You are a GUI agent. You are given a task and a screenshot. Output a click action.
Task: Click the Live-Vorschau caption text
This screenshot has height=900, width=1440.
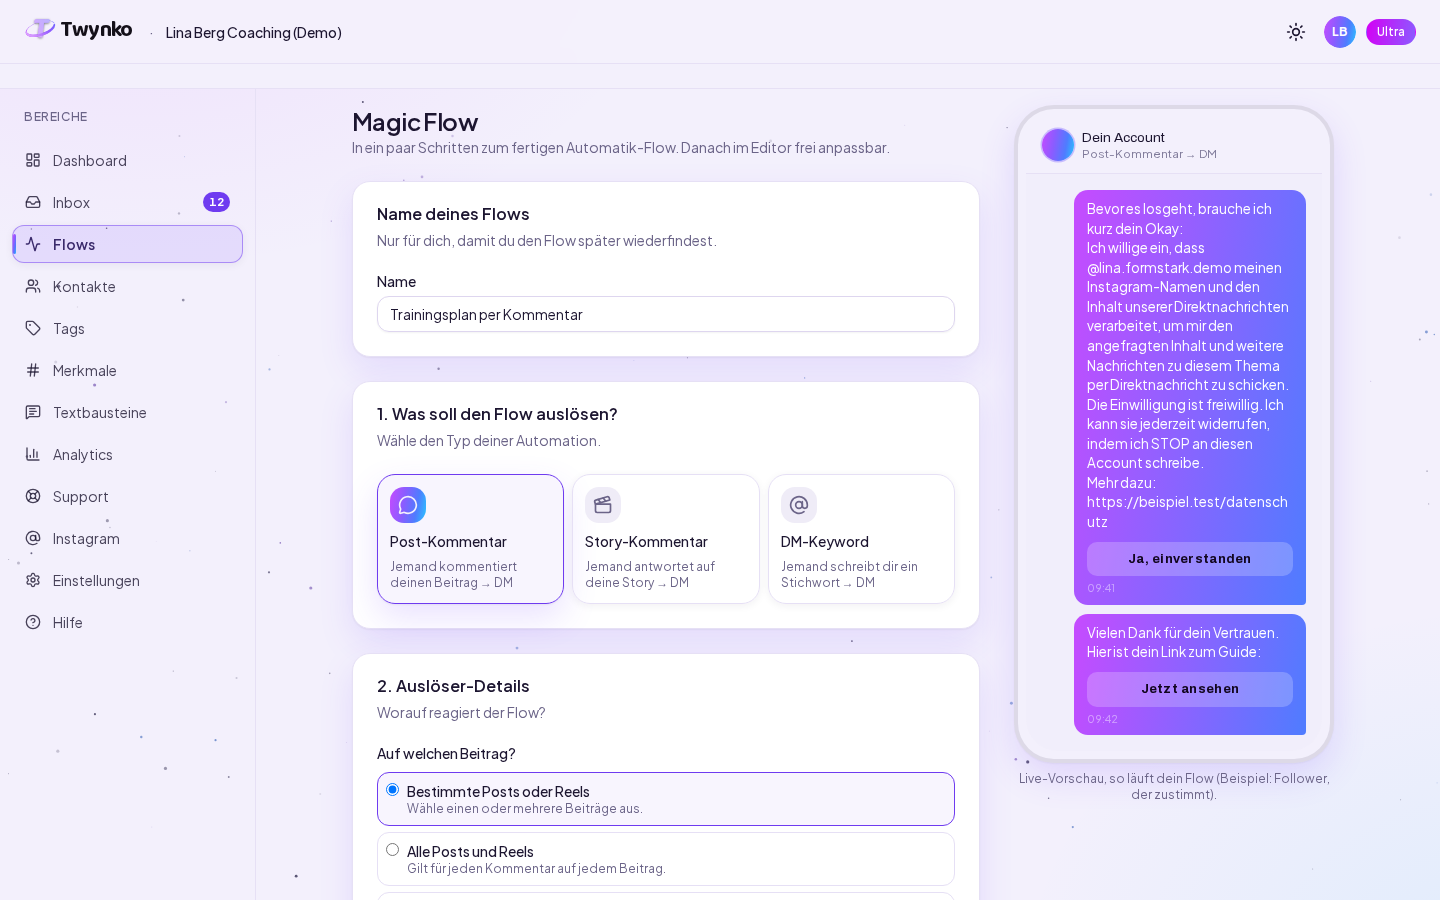click(1174, 786)
